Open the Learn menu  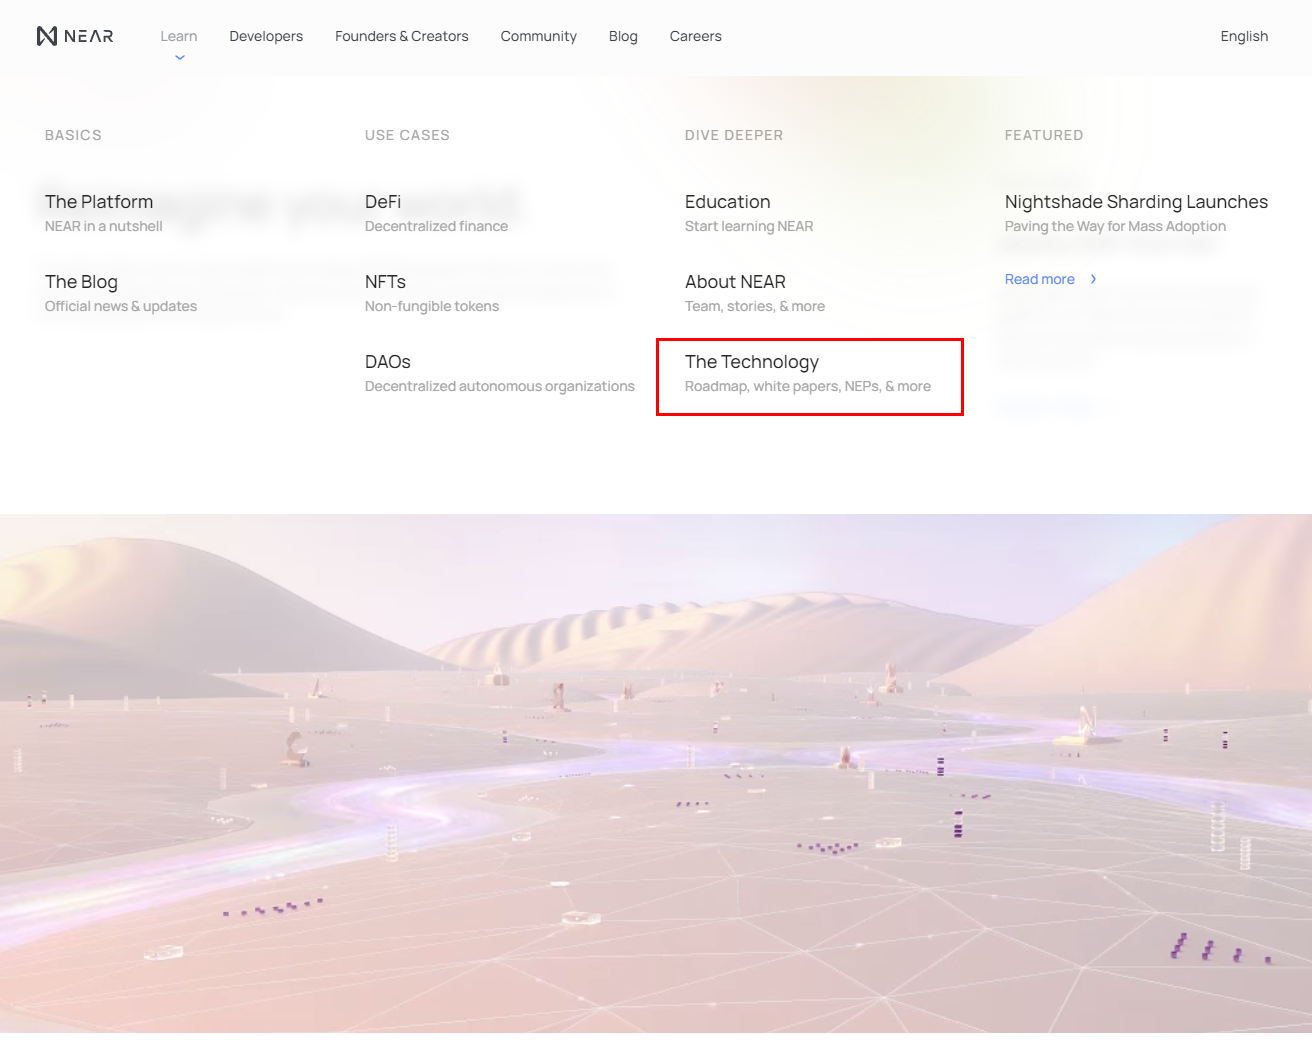pos(179,36)
